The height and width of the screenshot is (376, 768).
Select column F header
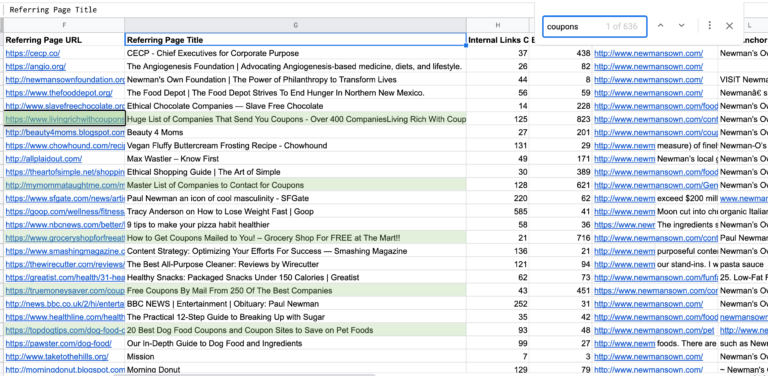64,25
